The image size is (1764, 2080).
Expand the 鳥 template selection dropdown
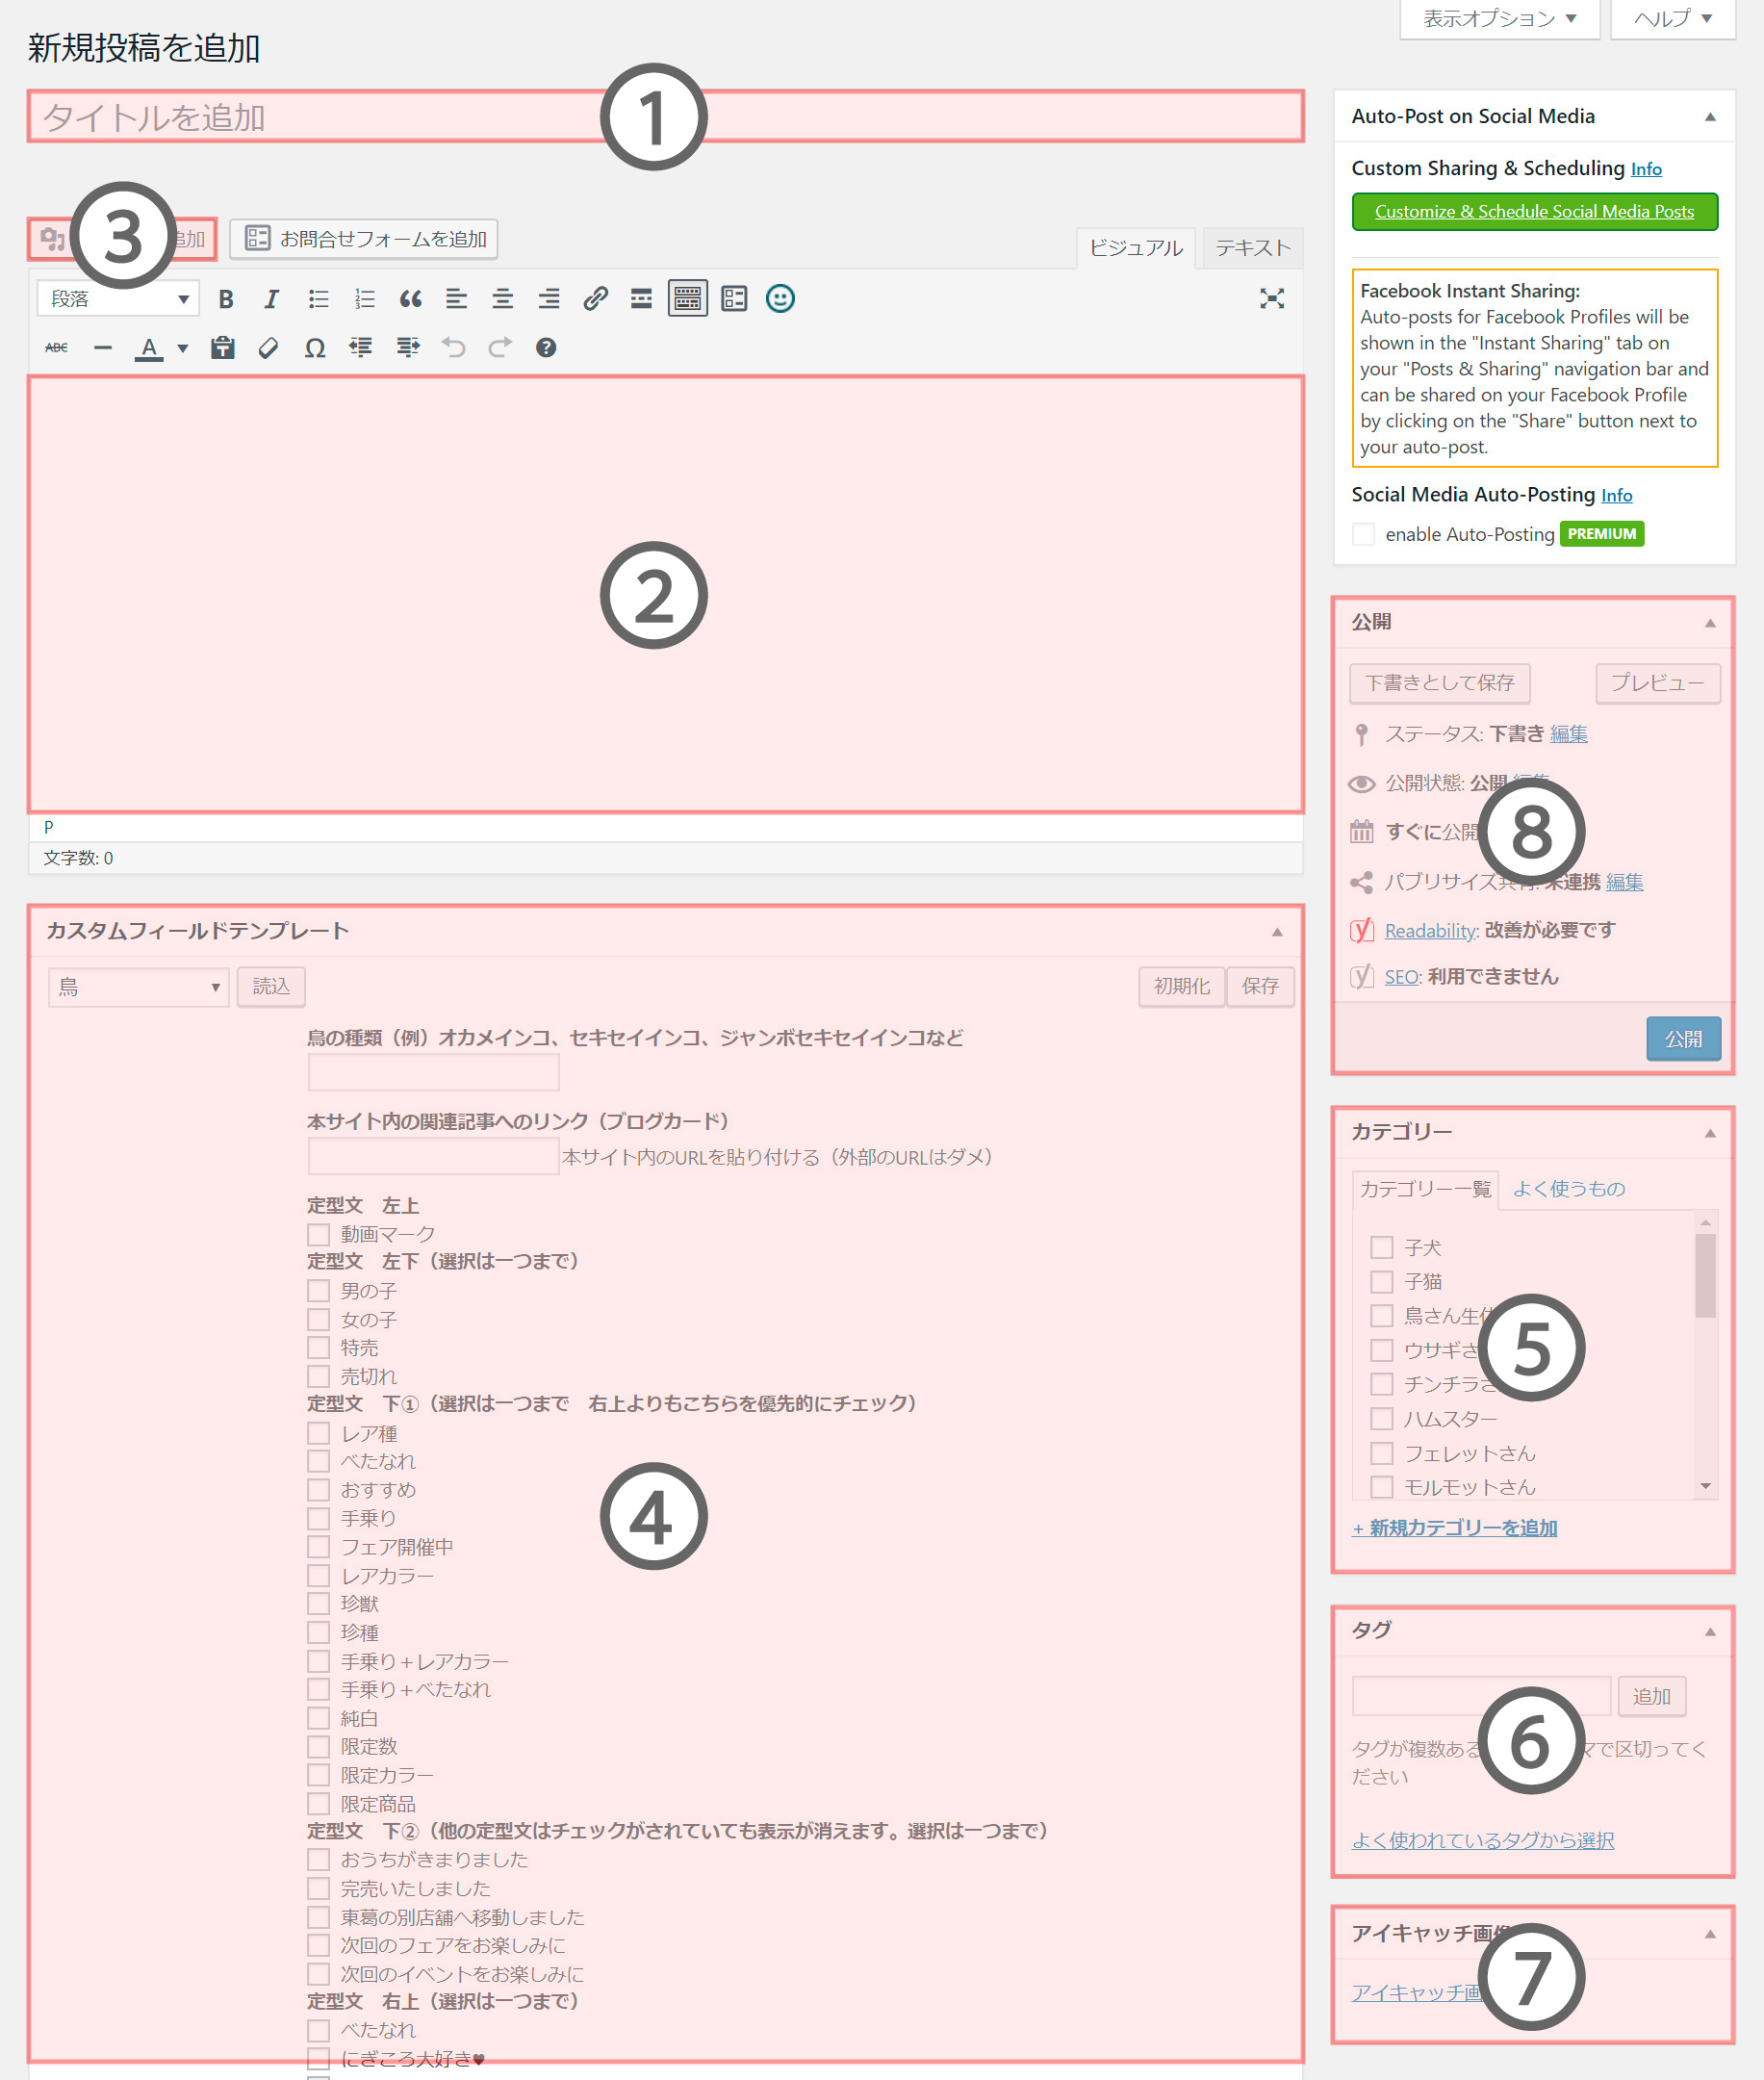138,987
